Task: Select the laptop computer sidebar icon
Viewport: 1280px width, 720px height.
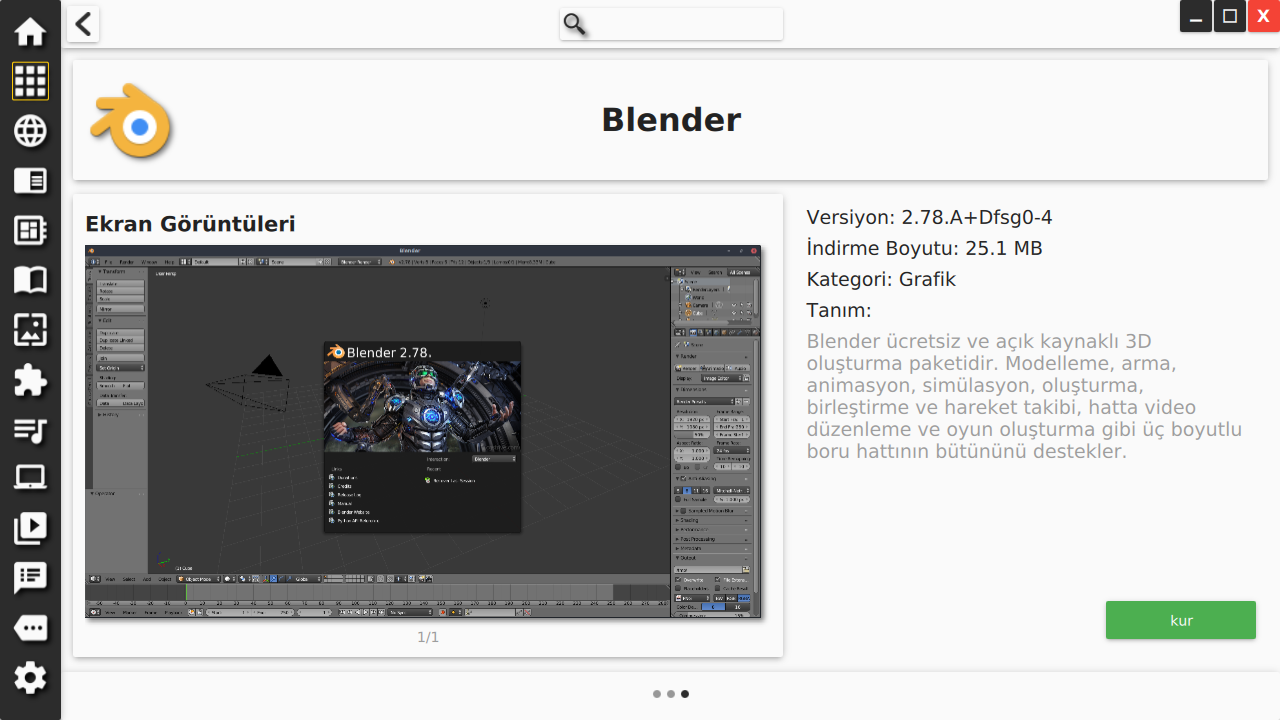Action: 30,478
